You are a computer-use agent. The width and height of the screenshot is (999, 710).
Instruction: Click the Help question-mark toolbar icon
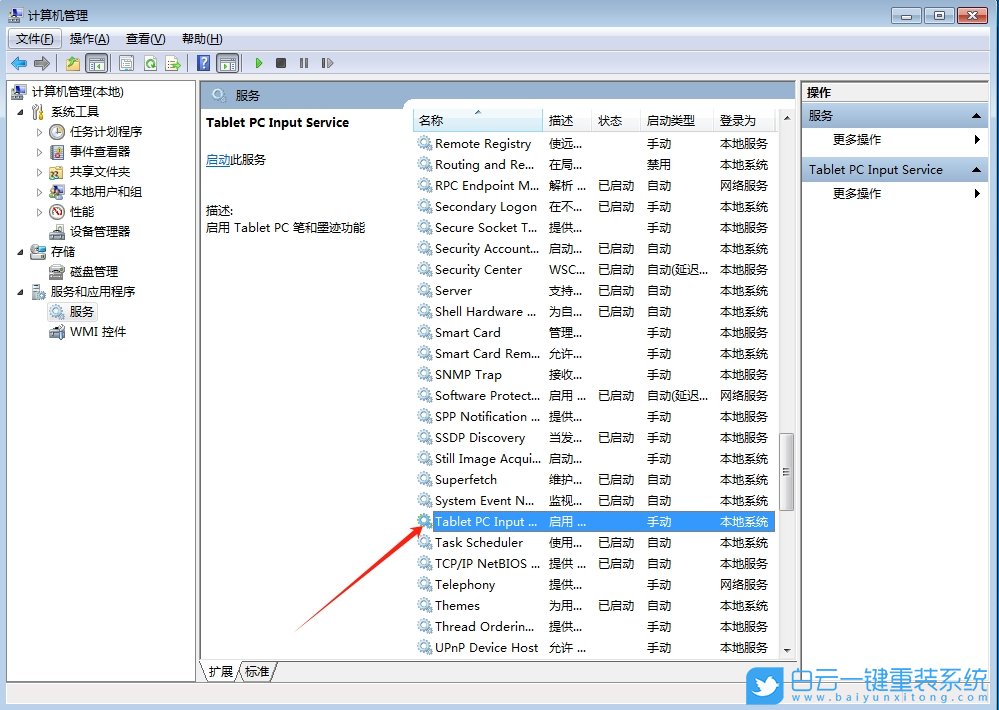pos(204,63)
